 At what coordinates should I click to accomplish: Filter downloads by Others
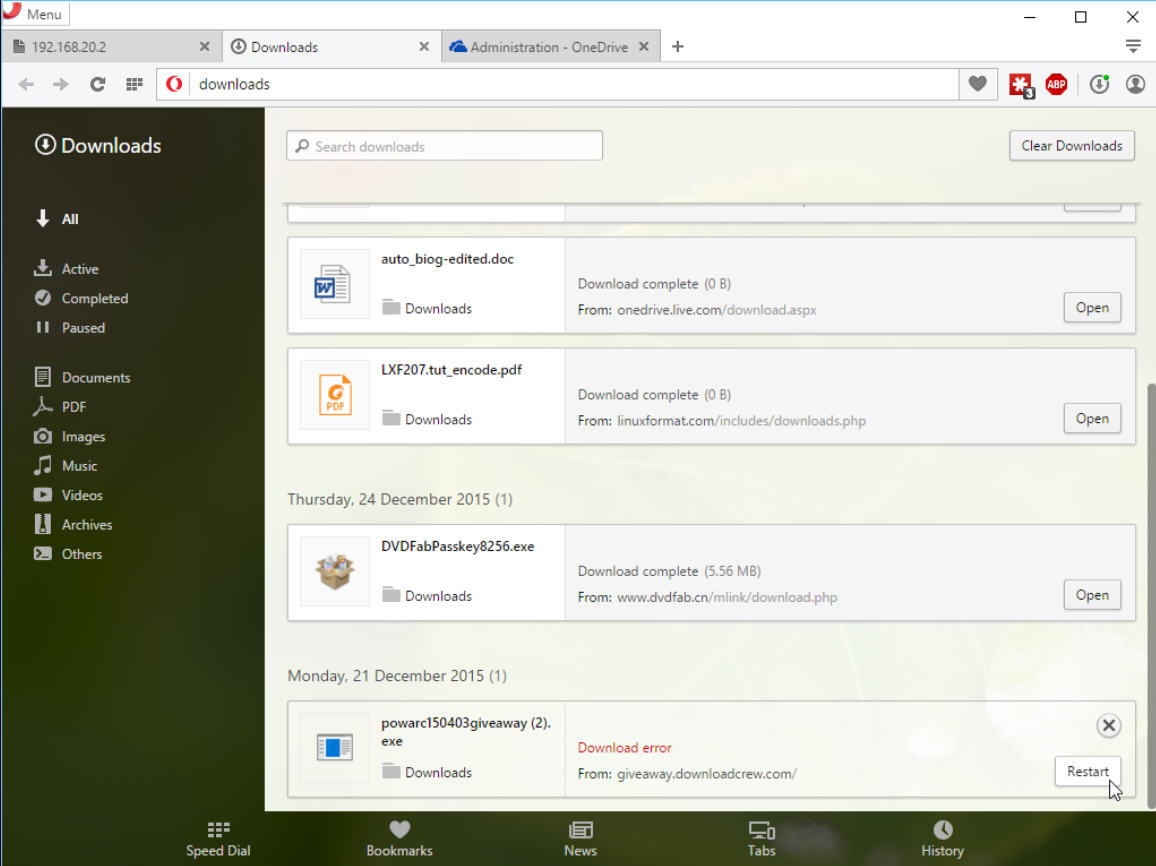[x=68, y=554]
